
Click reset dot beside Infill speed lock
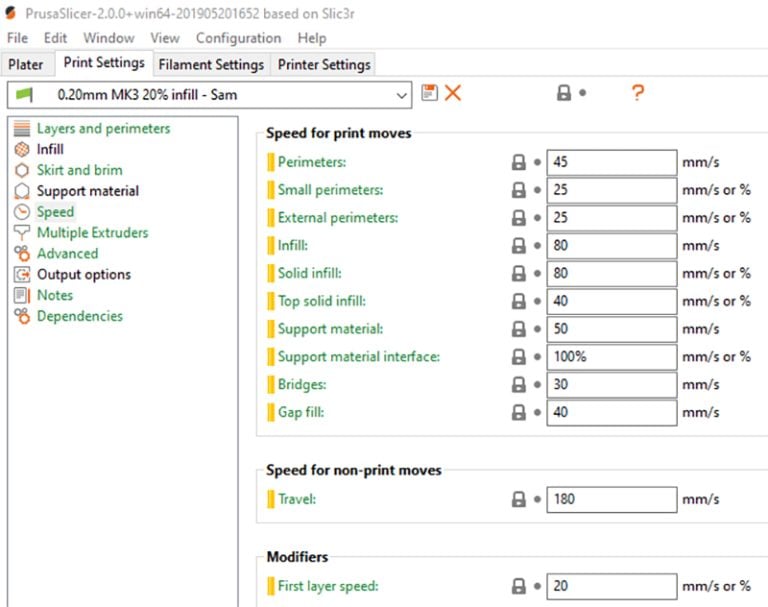[537, 245]
